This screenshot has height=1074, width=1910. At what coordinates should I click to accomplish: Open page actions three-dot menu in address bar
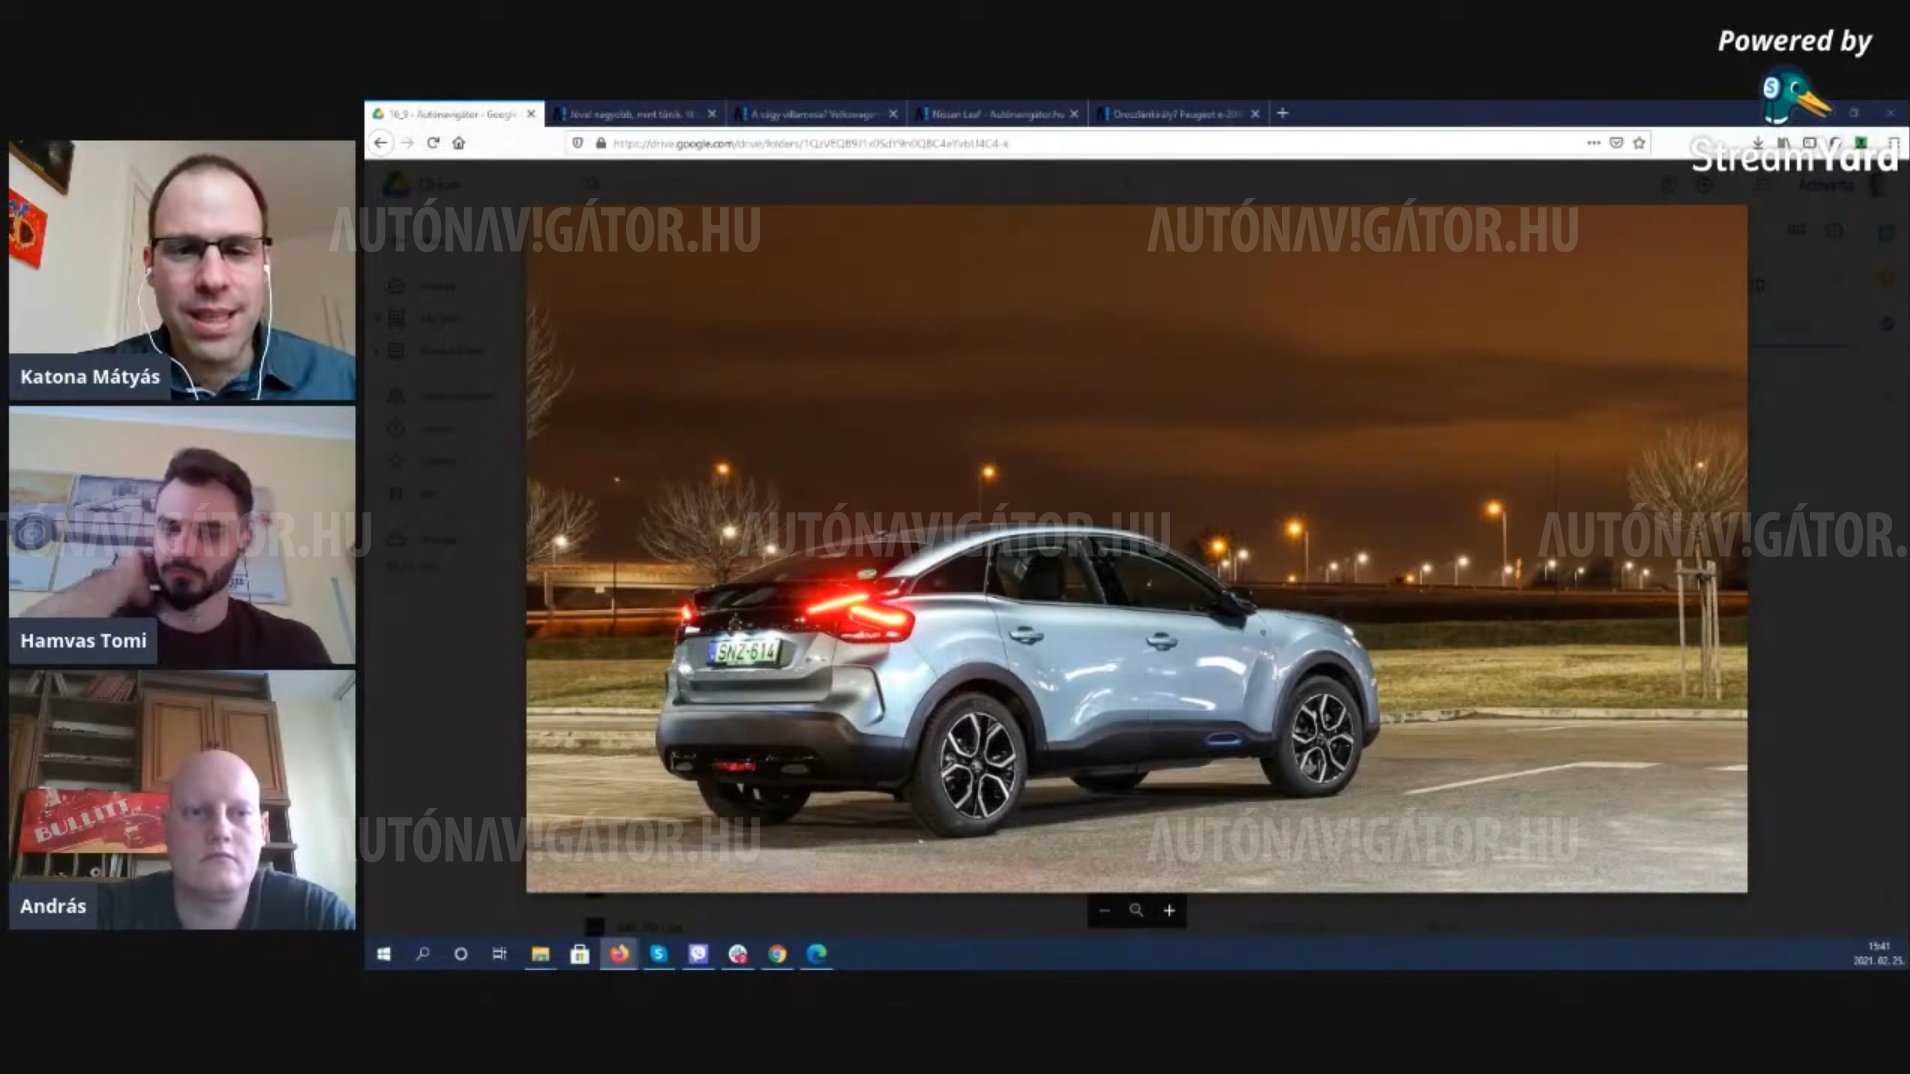[1593, 143]
